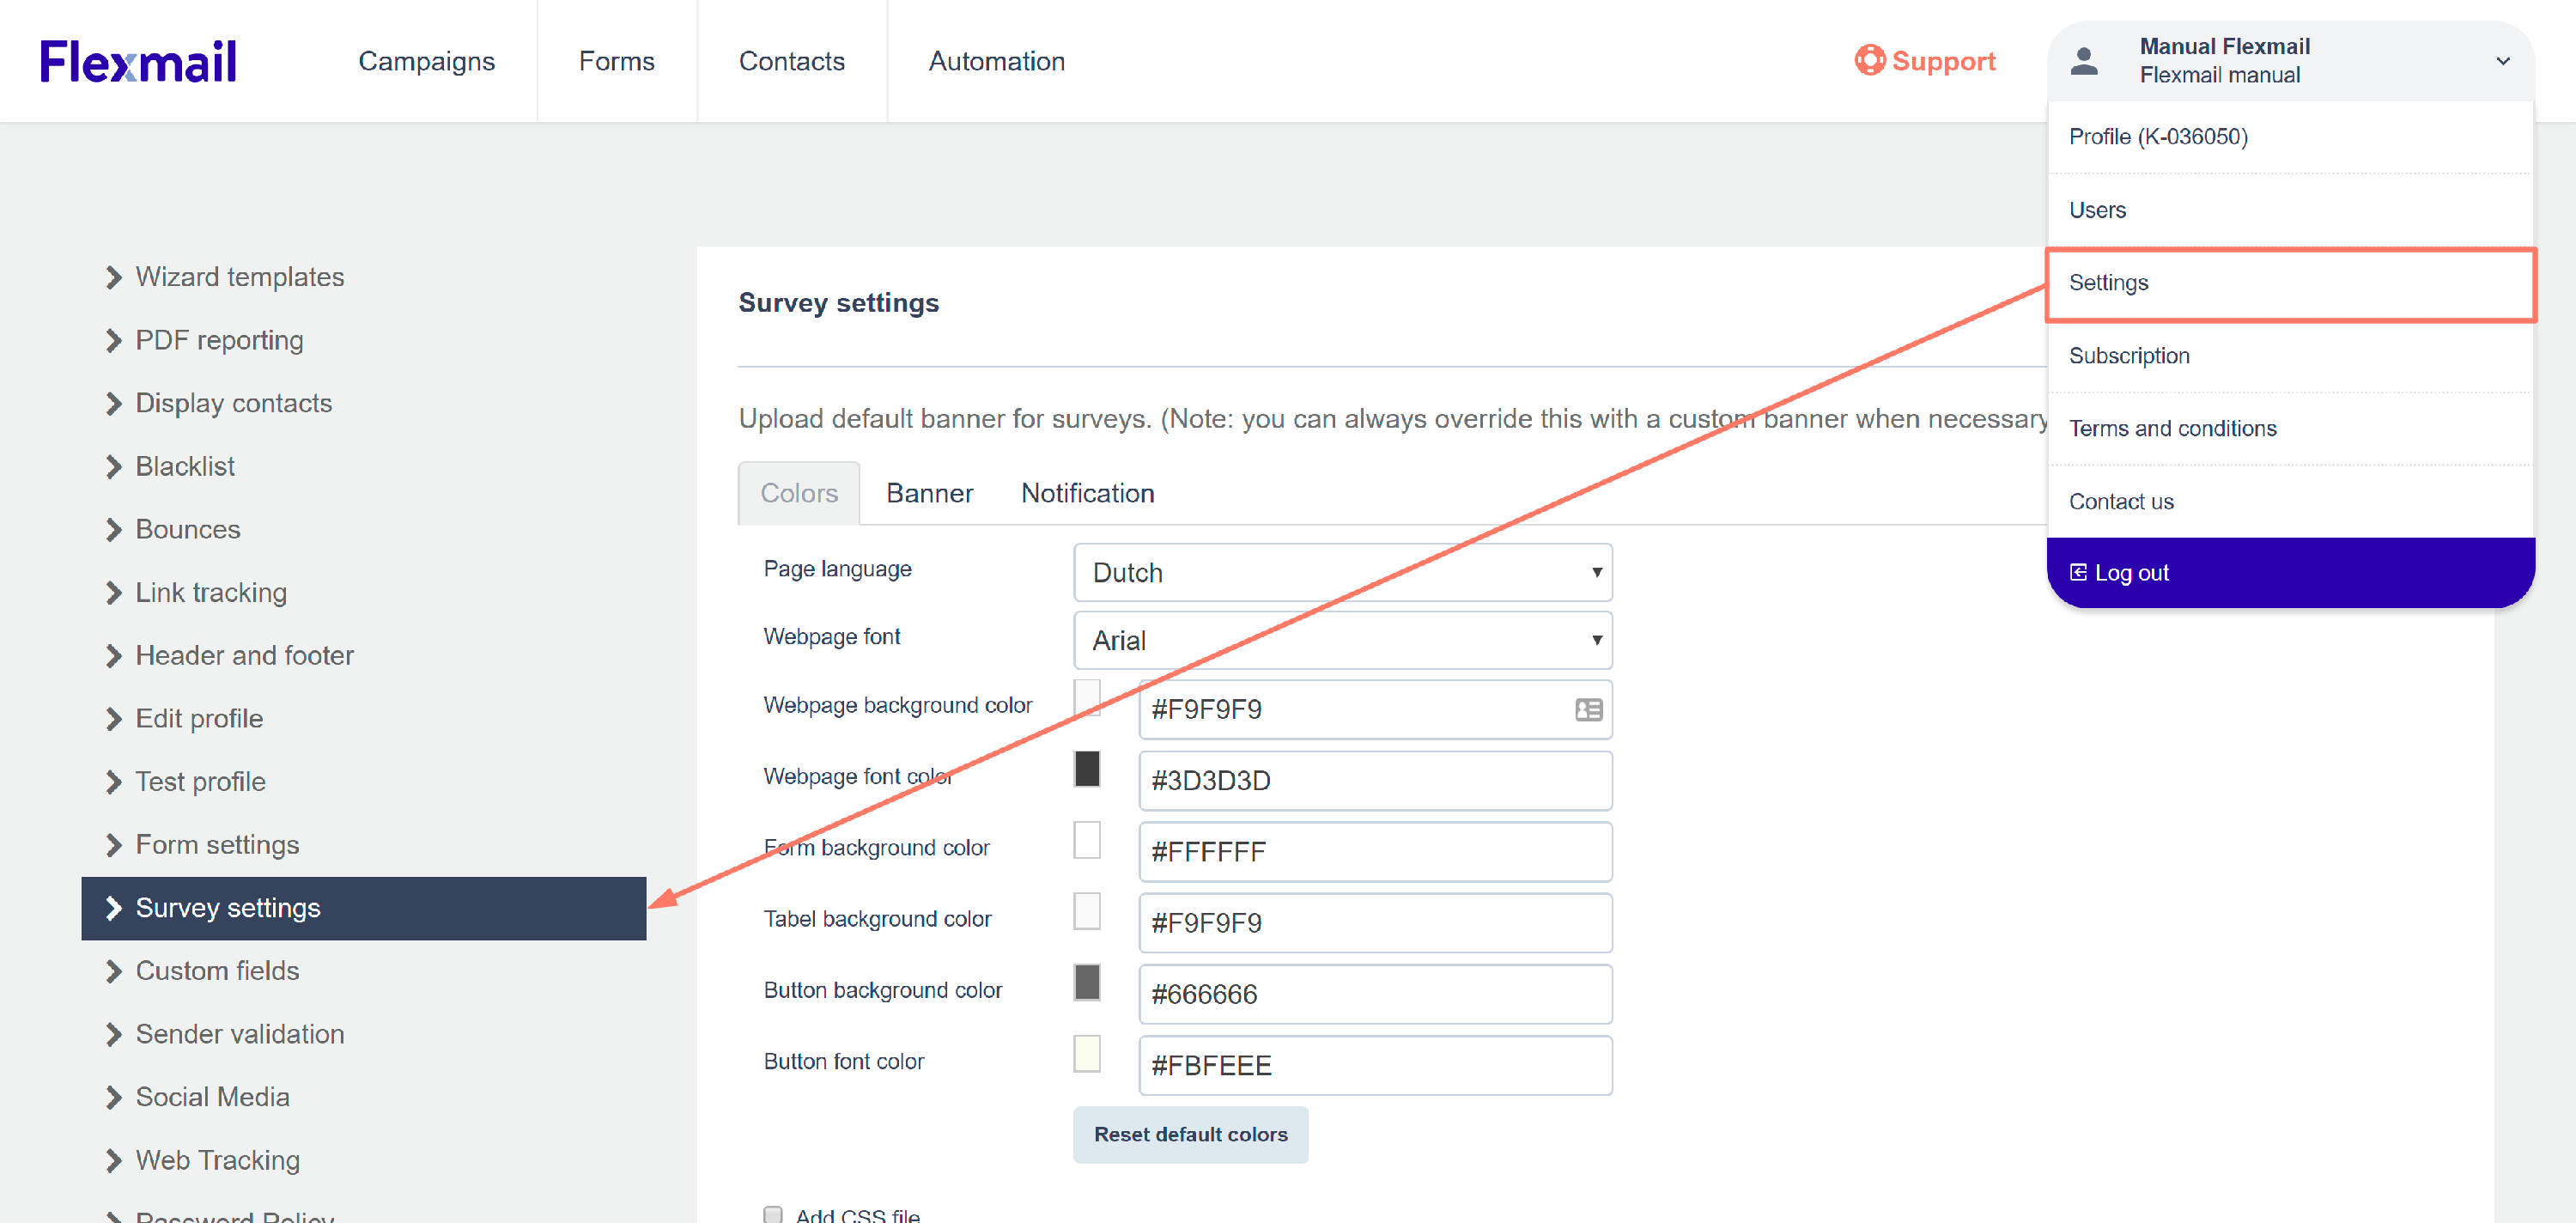Screen dimensions: 2576x1223
Task: Open the Page language dropdown
Action: click(1342, 572)
